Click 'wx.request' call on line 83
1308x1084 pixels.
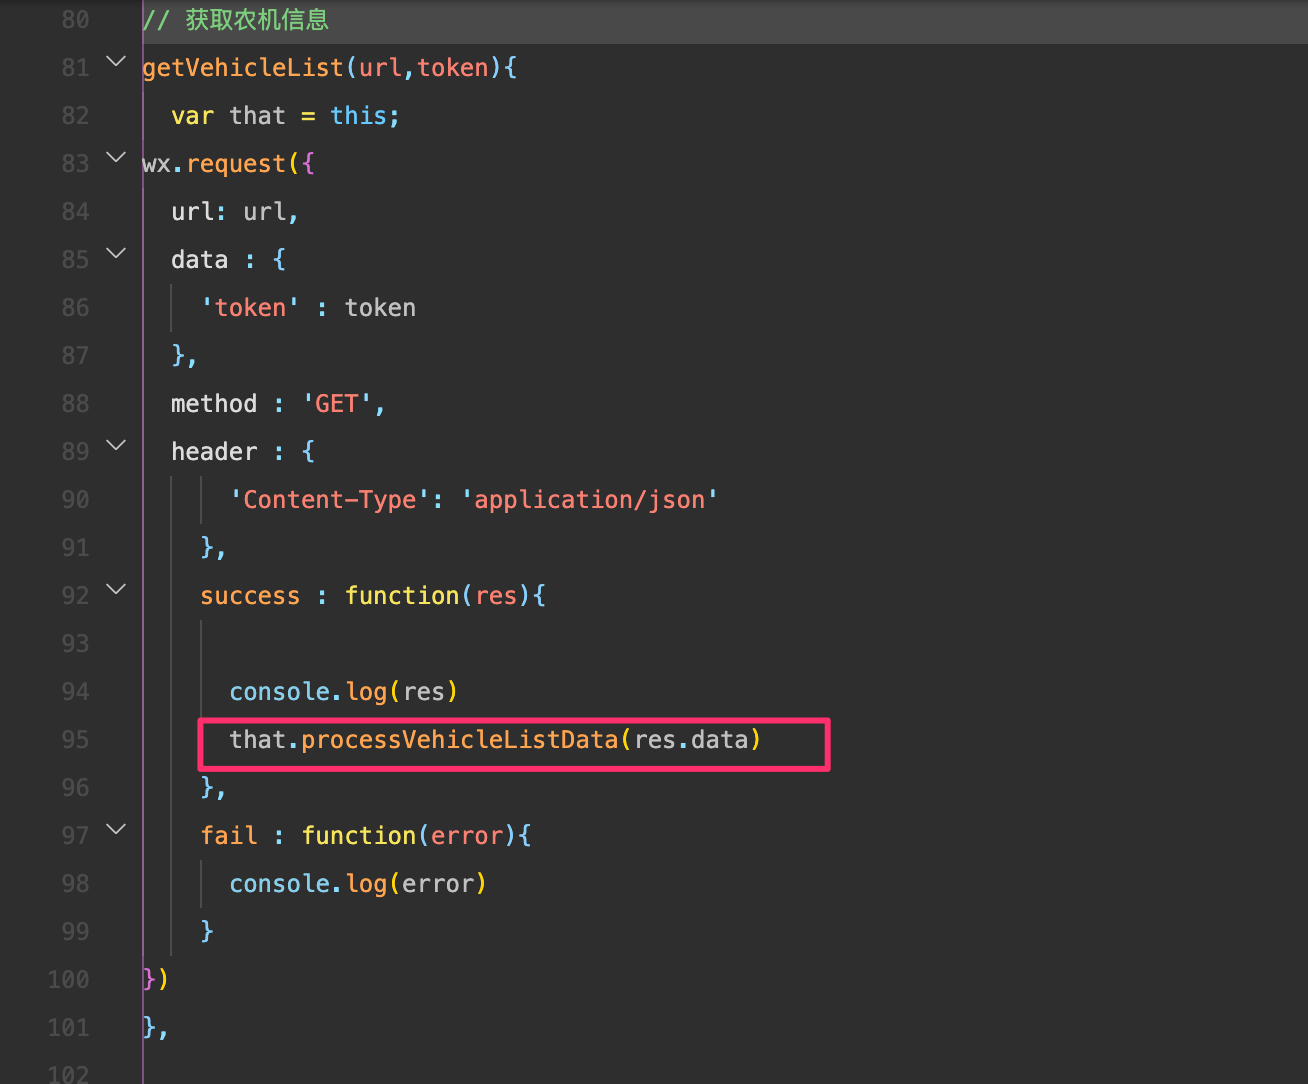[x=214, y=164]
